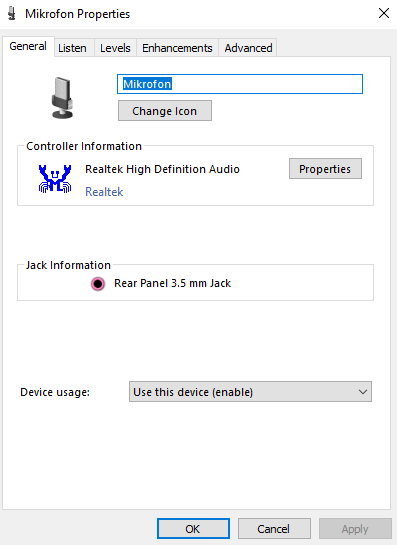Select the General tab
The height and width of the screenshot is (545, 397).
click(28, 46)
